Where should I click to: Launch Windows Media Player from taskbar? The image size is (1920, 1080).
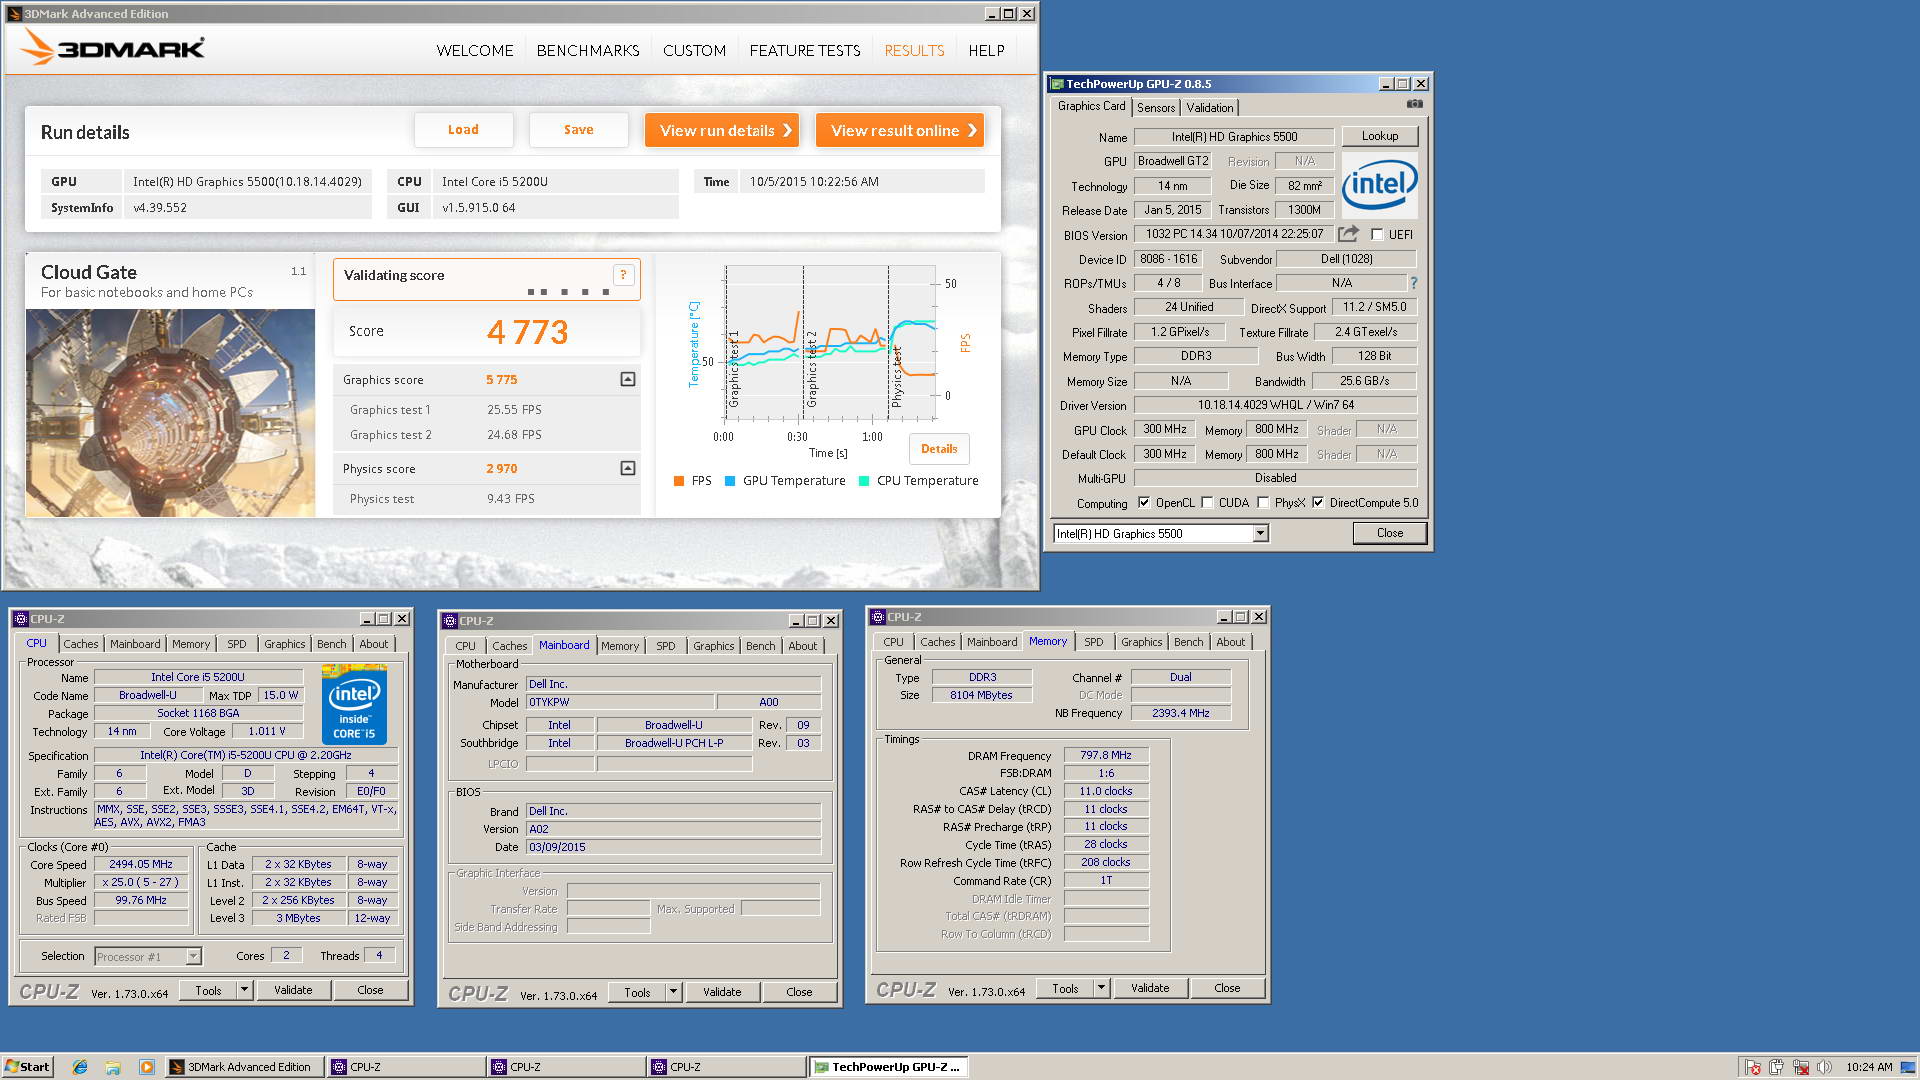click(146, 1067)
